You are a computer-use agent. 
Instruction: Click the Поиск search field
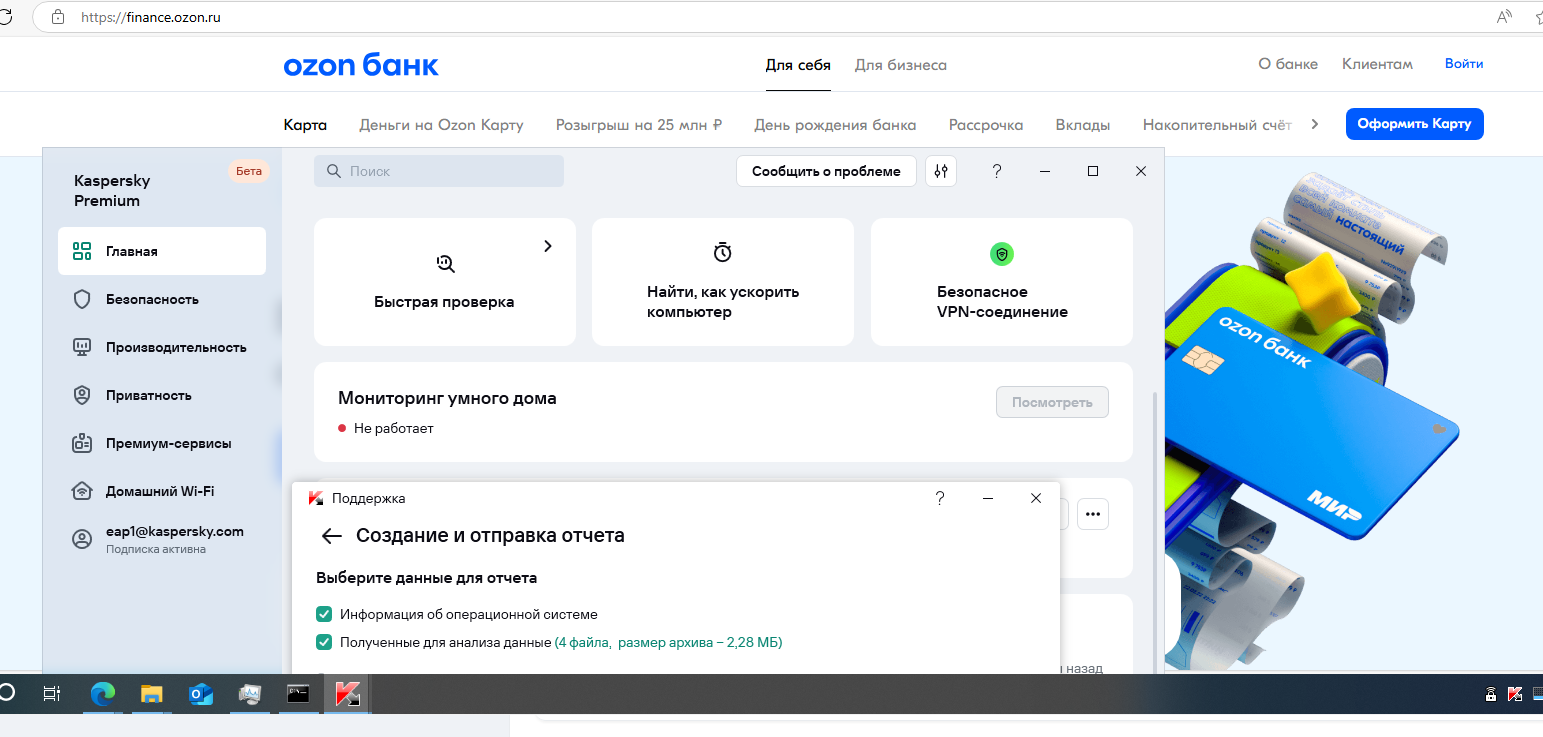[439, 171]
